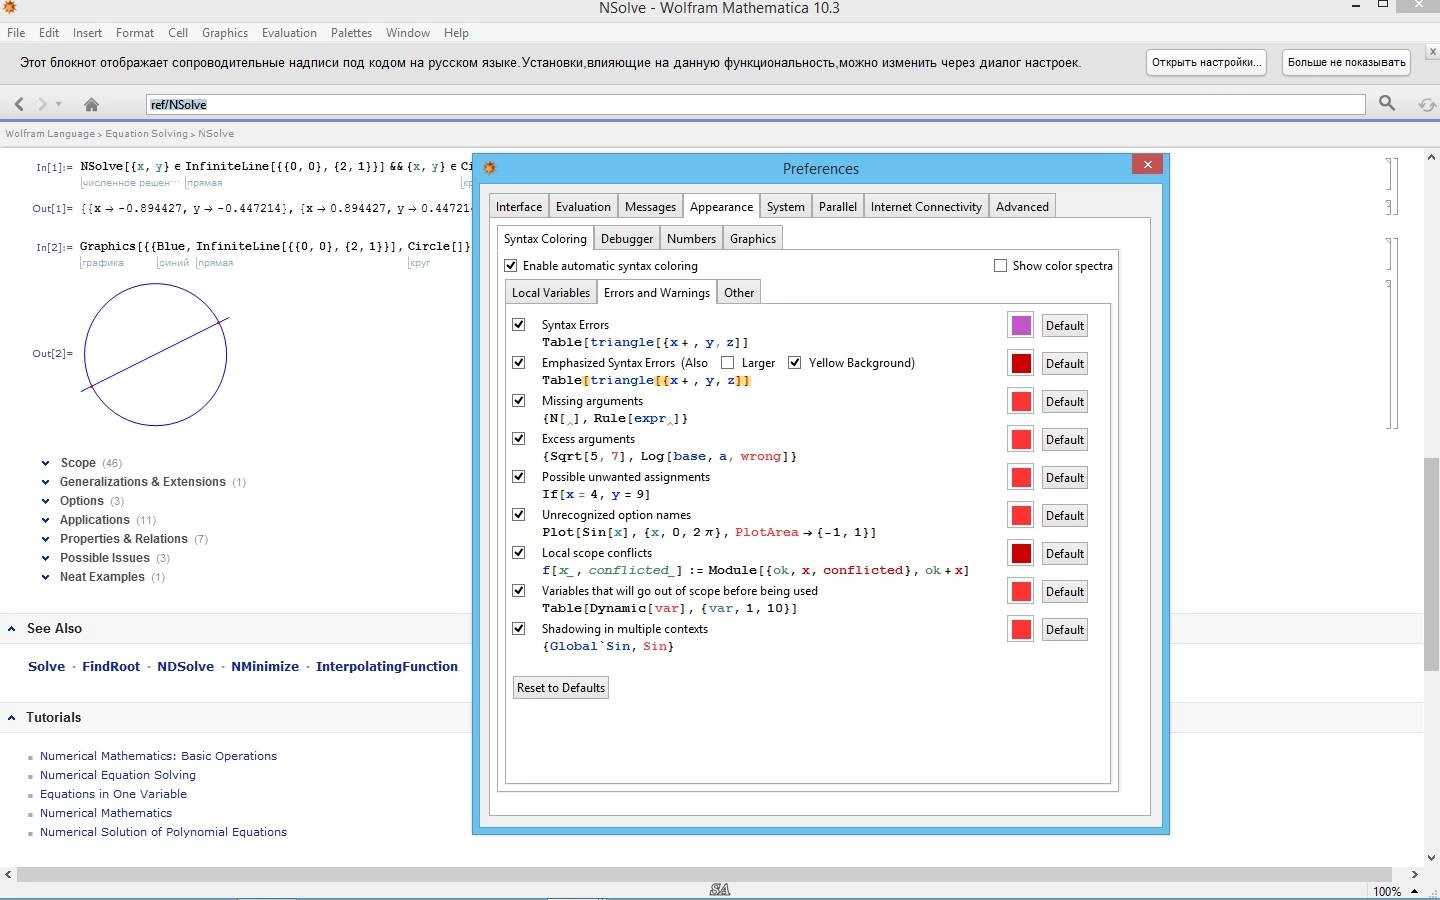Open the Advanced tab

point(1022,207)
